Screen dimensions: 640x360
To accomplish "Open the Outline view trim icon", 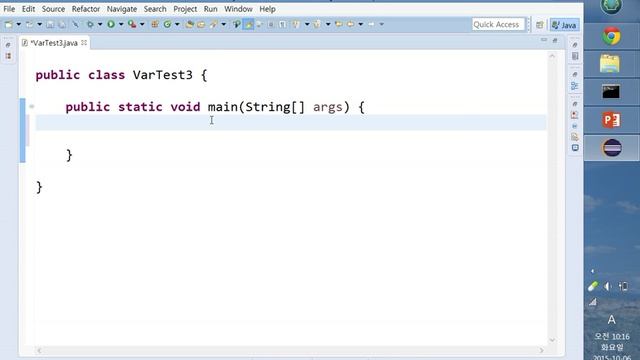I will [575, 86].
